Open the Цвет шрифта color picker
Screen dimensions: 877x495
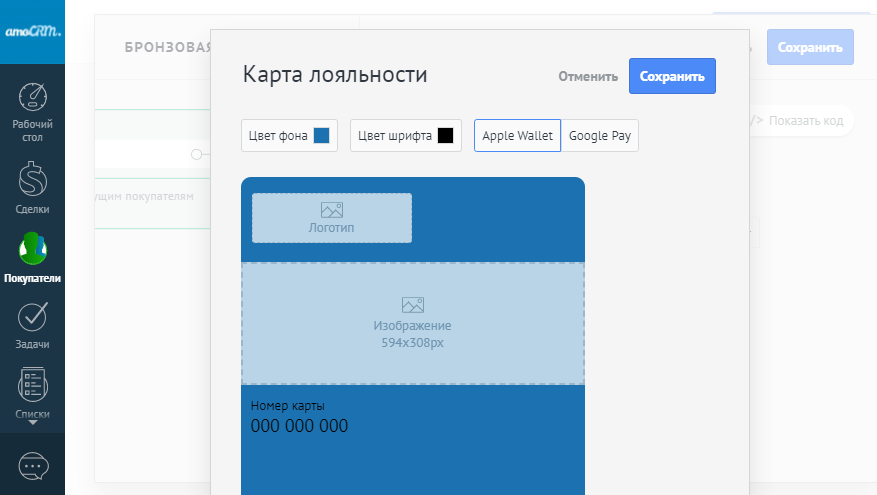405,136
